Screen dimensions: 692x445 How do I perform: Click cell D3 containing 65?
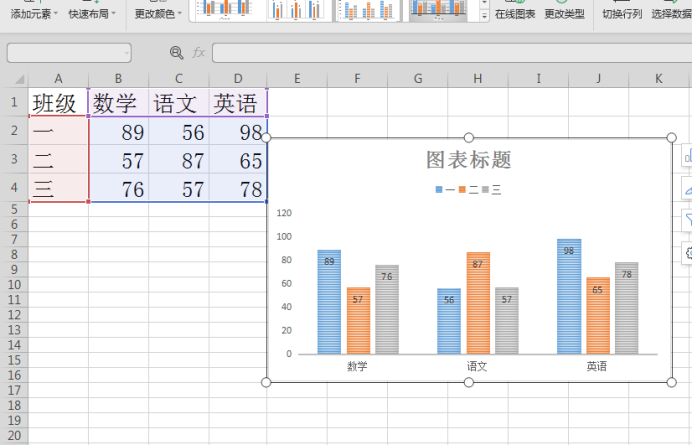tap(238, 159)
